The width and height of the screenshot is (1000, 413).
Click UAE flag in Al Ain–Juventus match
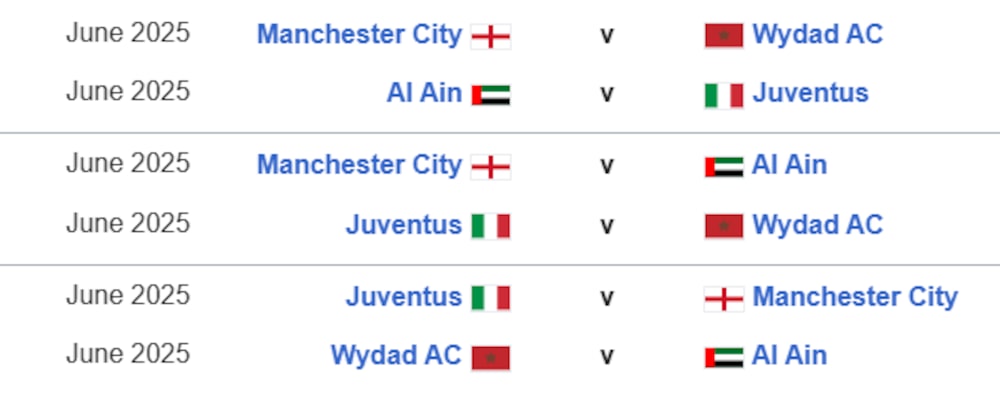click(490, 95)
